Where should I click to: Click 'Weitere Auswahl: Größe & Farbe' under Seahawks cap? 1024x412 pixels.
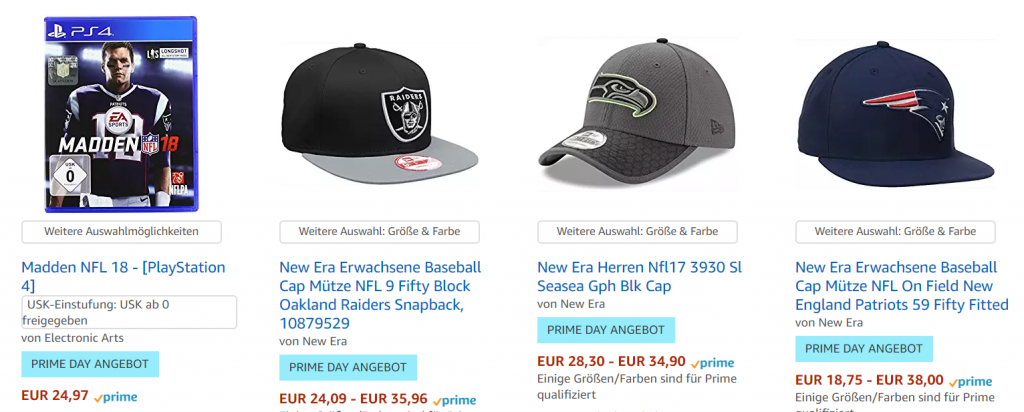coord(637,231)
